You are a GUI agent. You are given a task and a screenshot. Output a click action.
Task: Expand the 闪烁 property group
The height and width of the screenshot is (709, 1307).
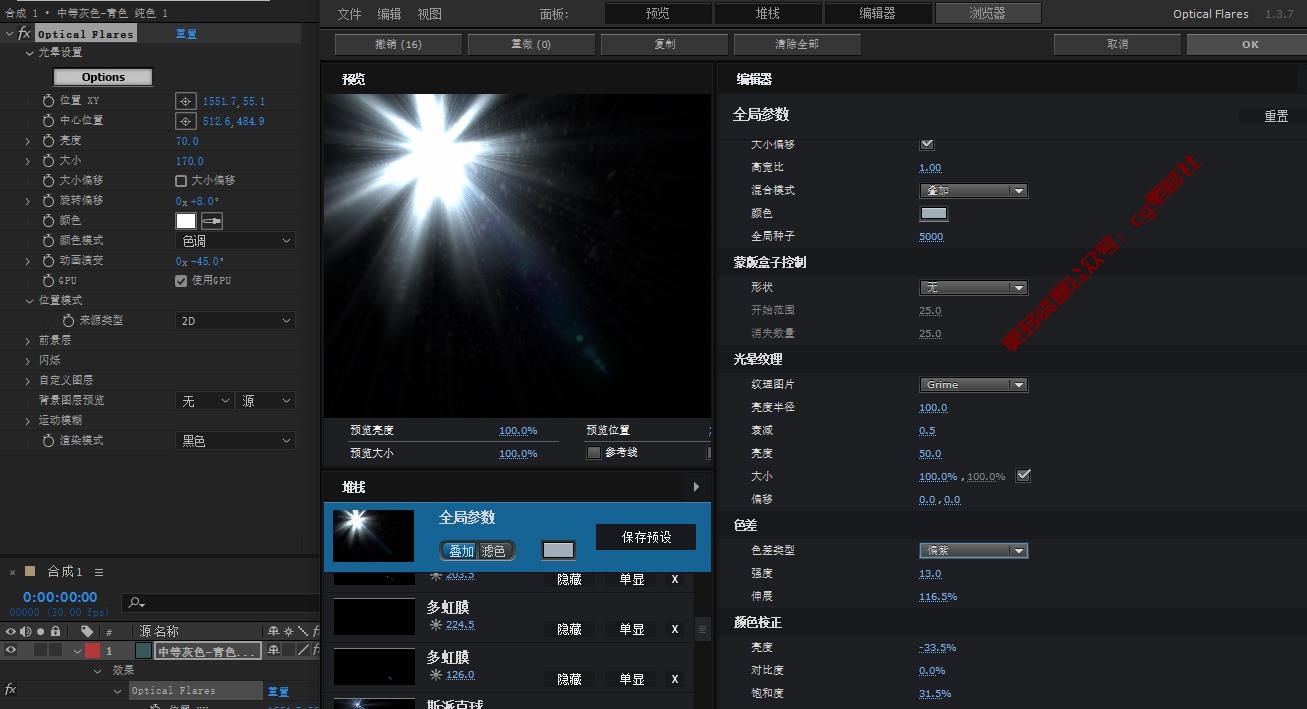pos(29,360)
